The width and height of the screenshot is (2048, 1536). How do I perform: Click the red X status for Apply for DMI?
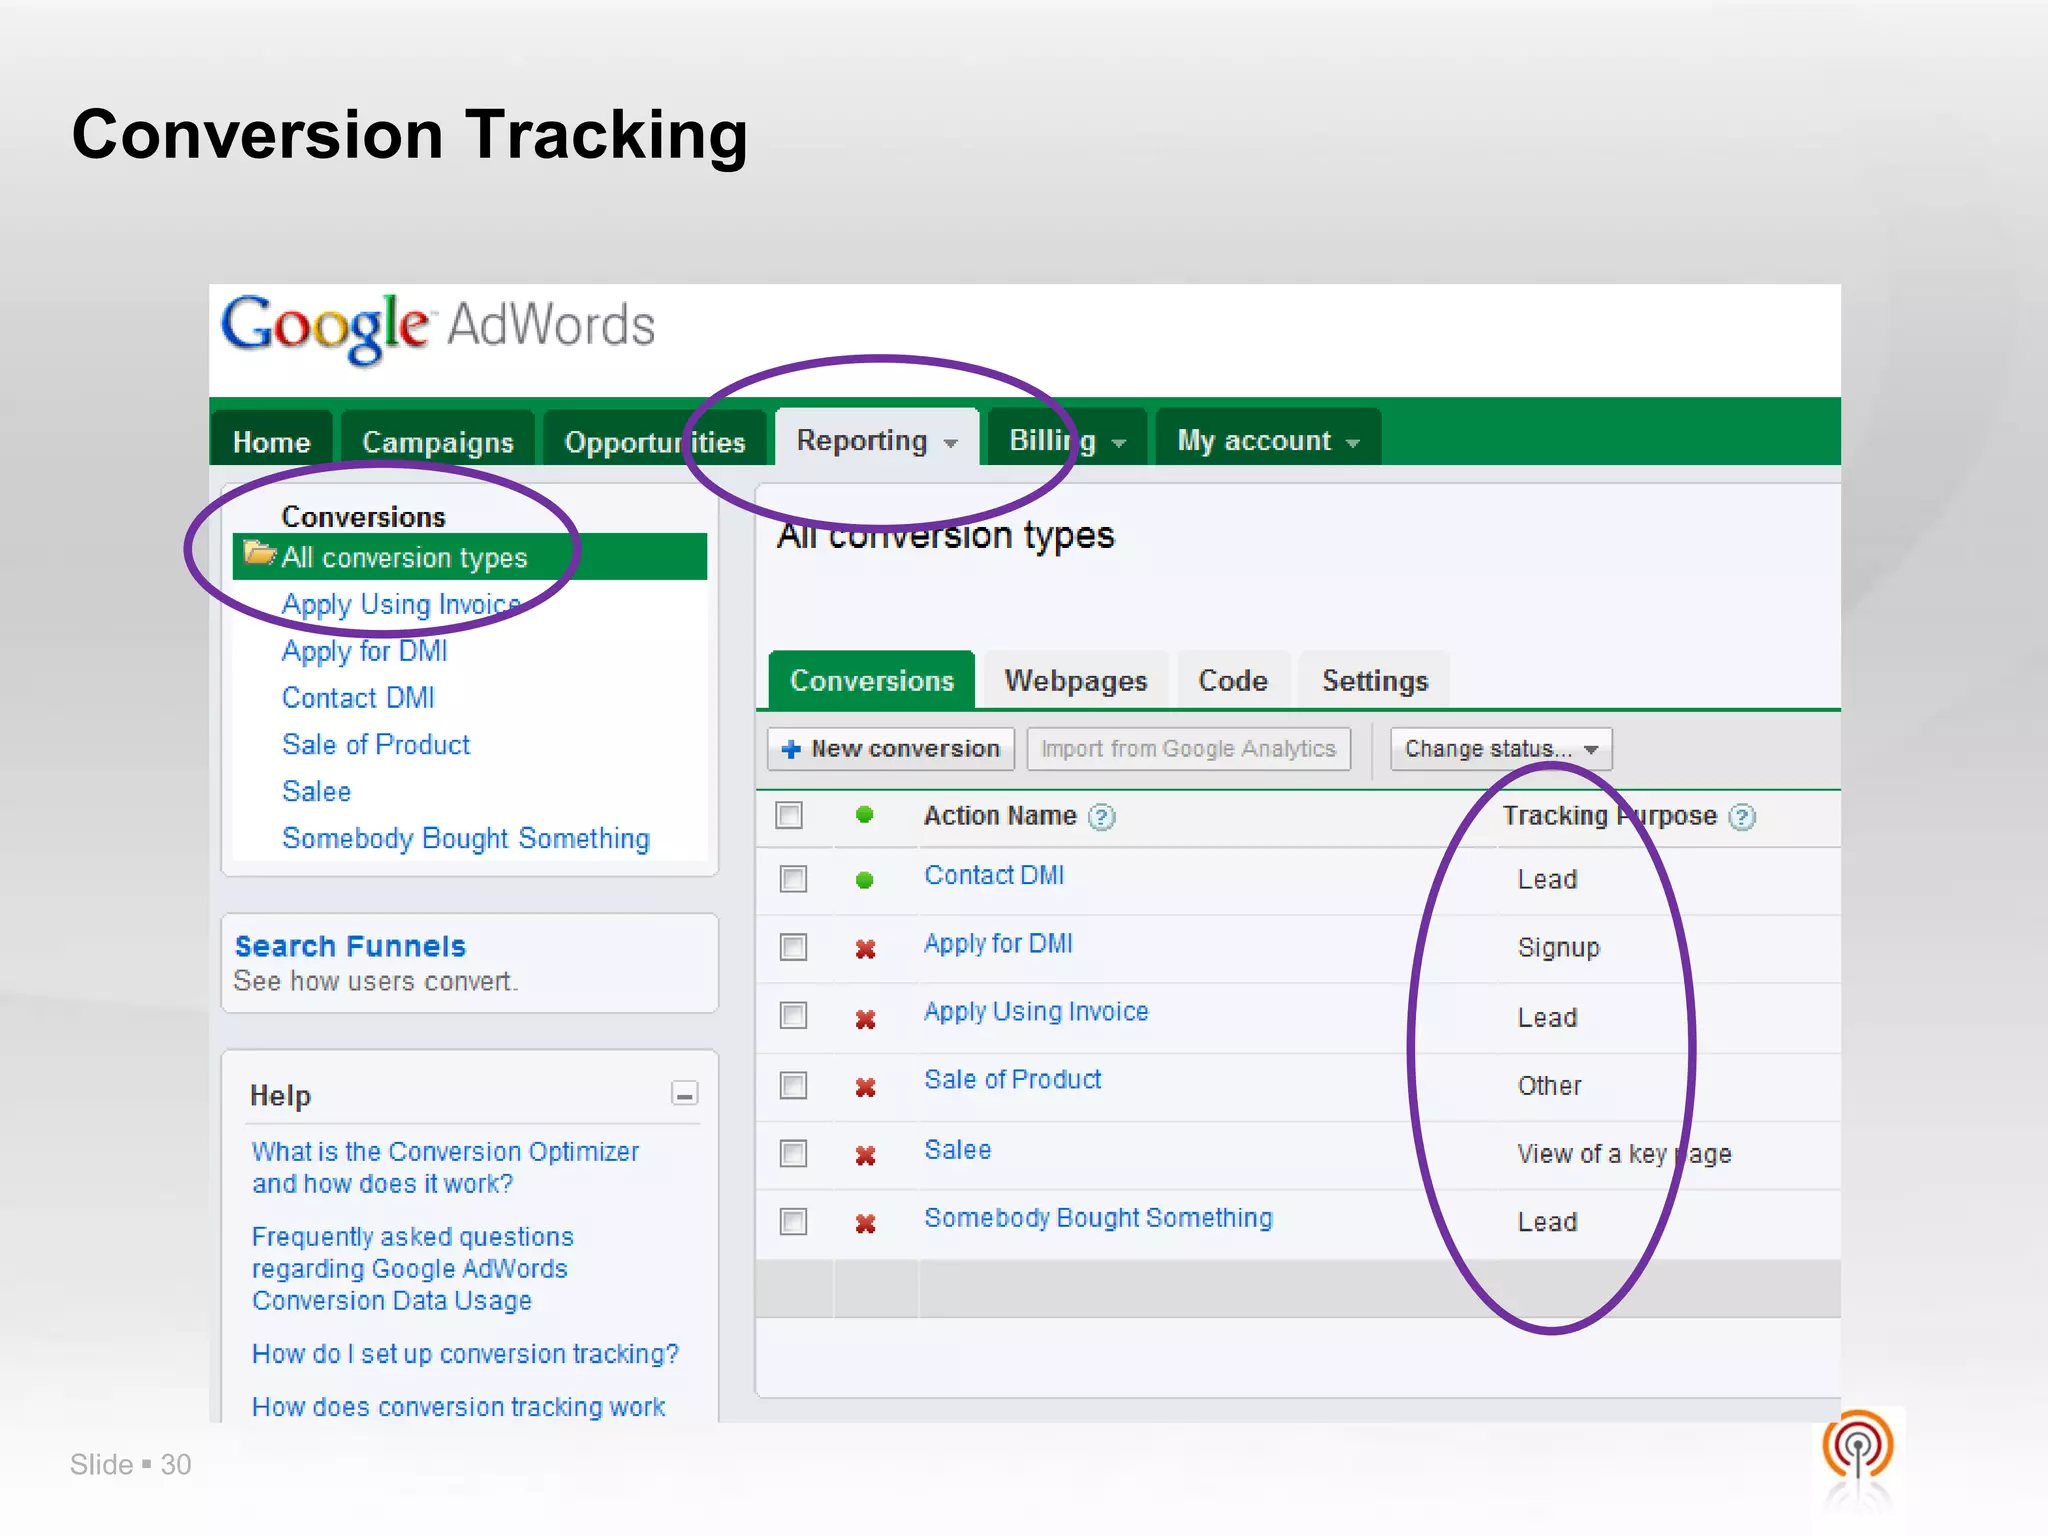click(x=866, y=948)
